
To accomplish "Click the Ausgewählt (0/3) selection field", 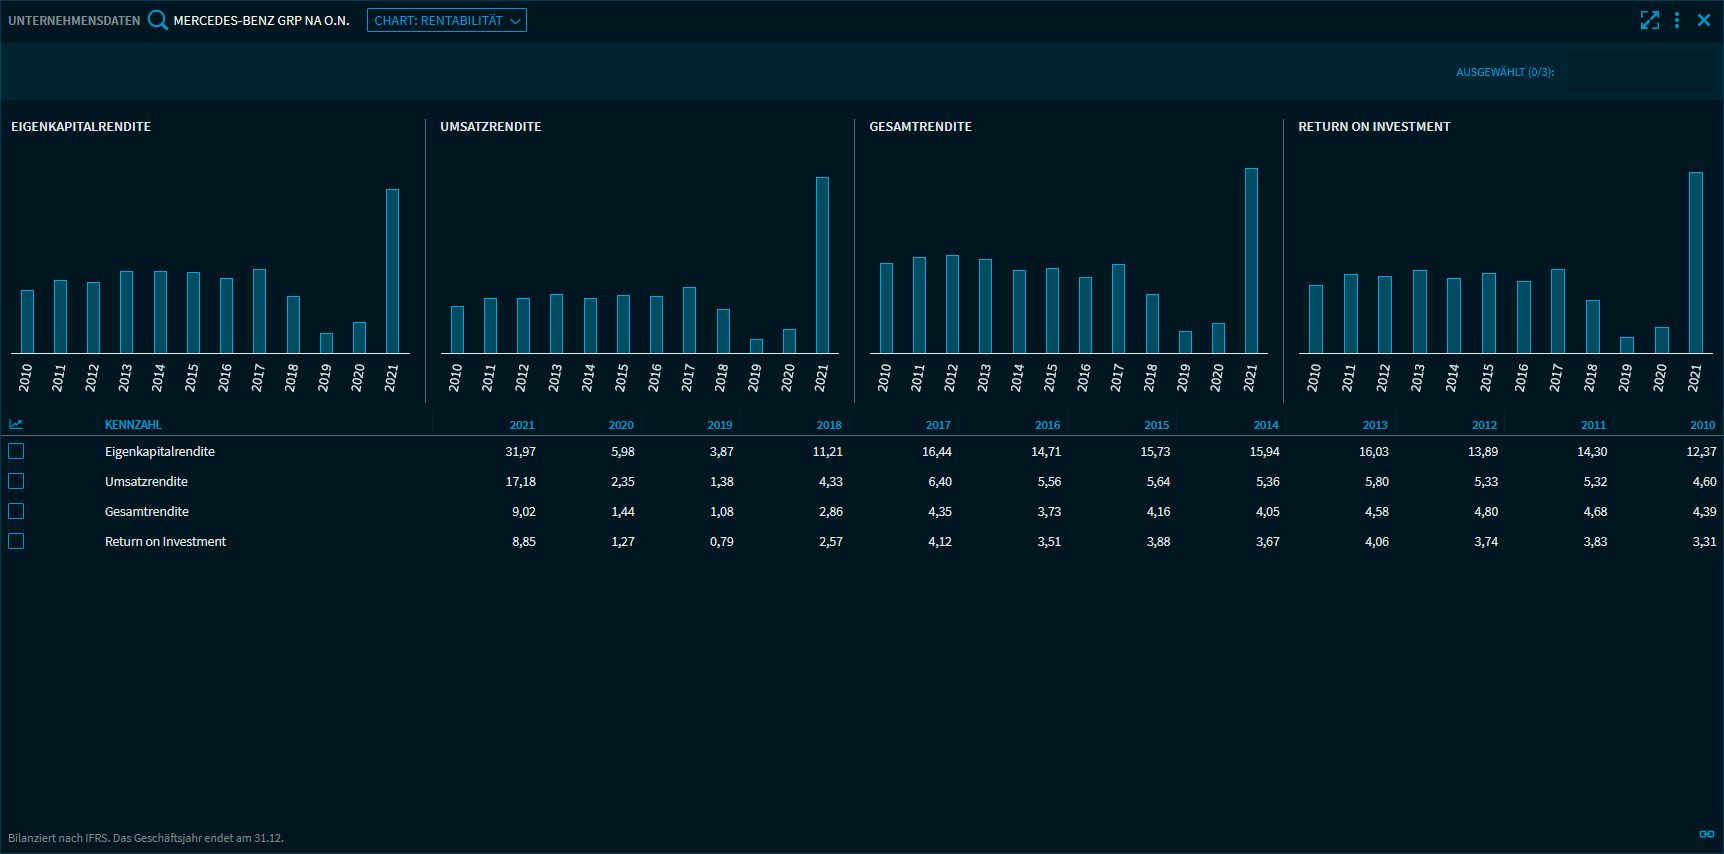I will click(x=1640, y=72).
